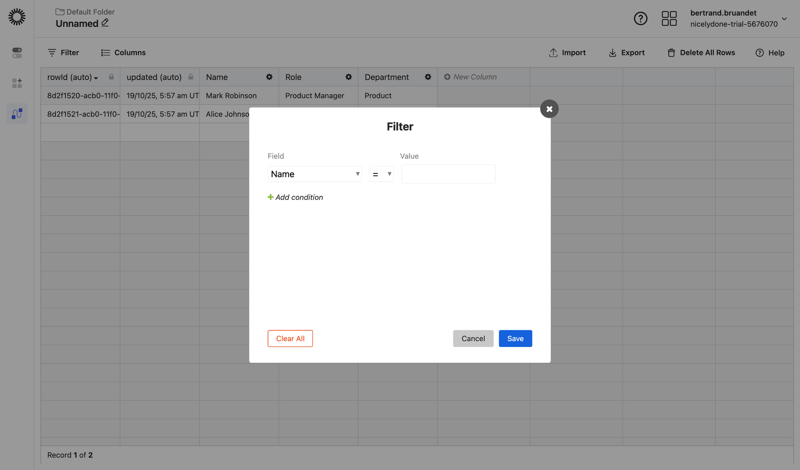Viewport: 800px width, 470px height.
Task: Sort by rowId (auto) column header
Action: 72,77
